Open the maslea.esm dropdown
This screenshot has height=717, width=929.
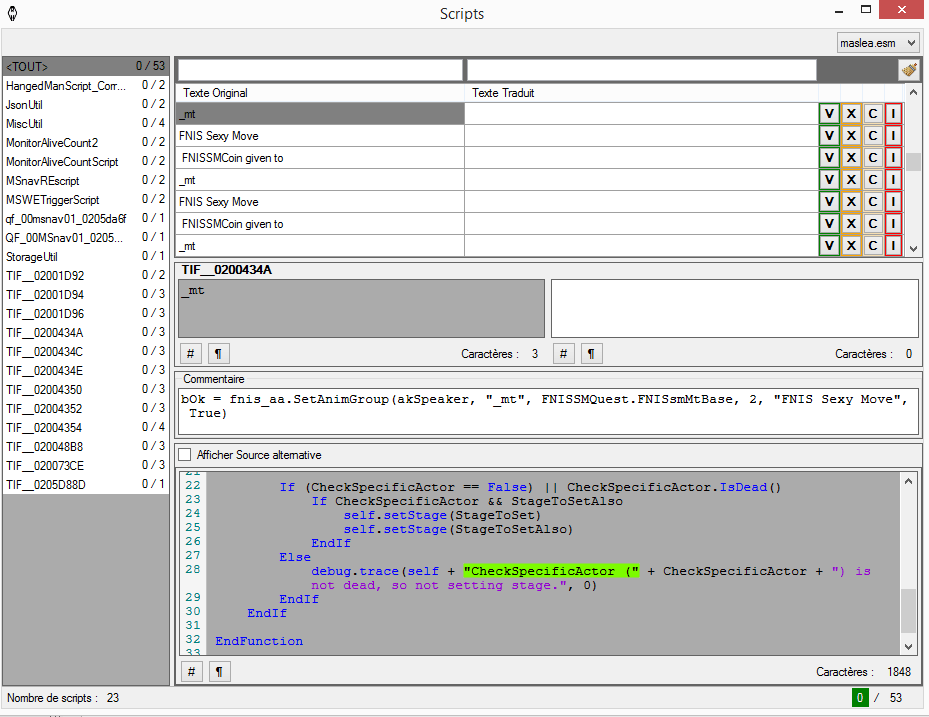pyautogui.click(x=877, y=42)
